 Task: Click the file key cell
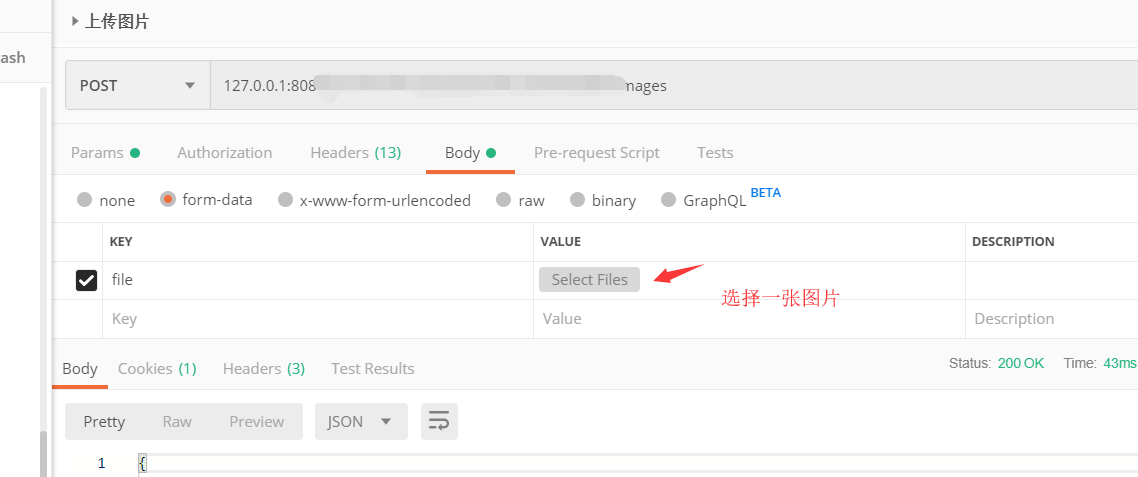[318, 280]
